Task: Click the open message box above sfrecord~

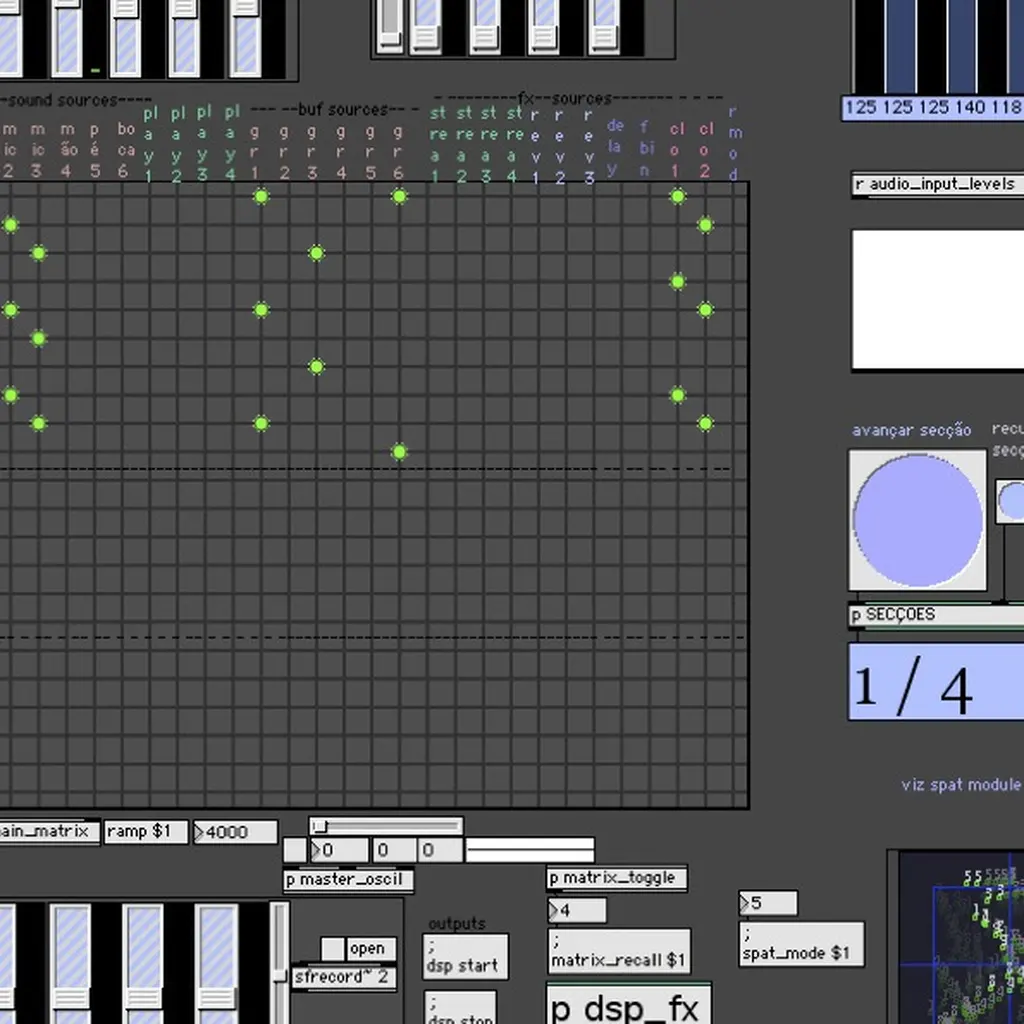Action: 368,948
